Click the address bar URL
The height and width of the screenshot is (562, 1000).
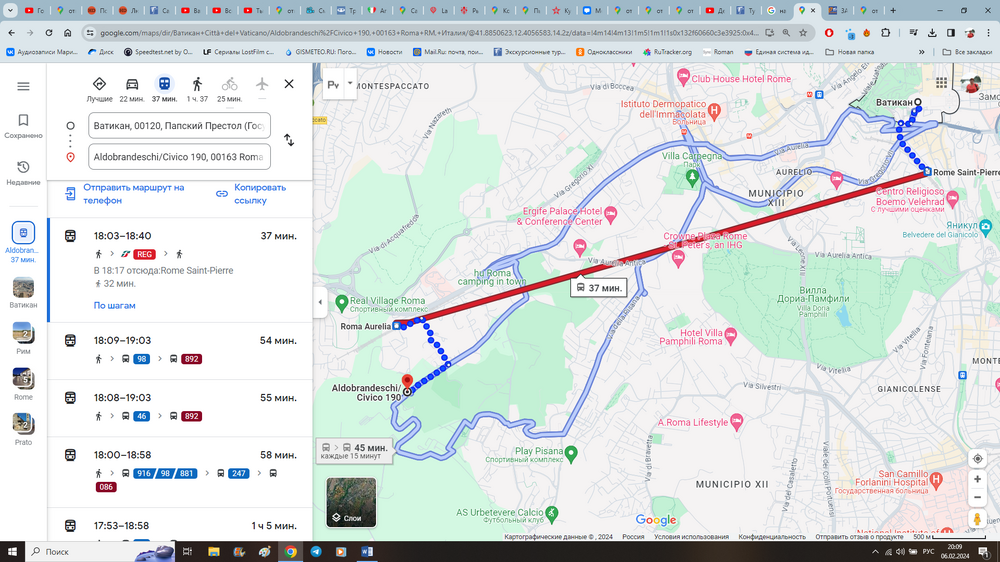(x=429, y=33)
